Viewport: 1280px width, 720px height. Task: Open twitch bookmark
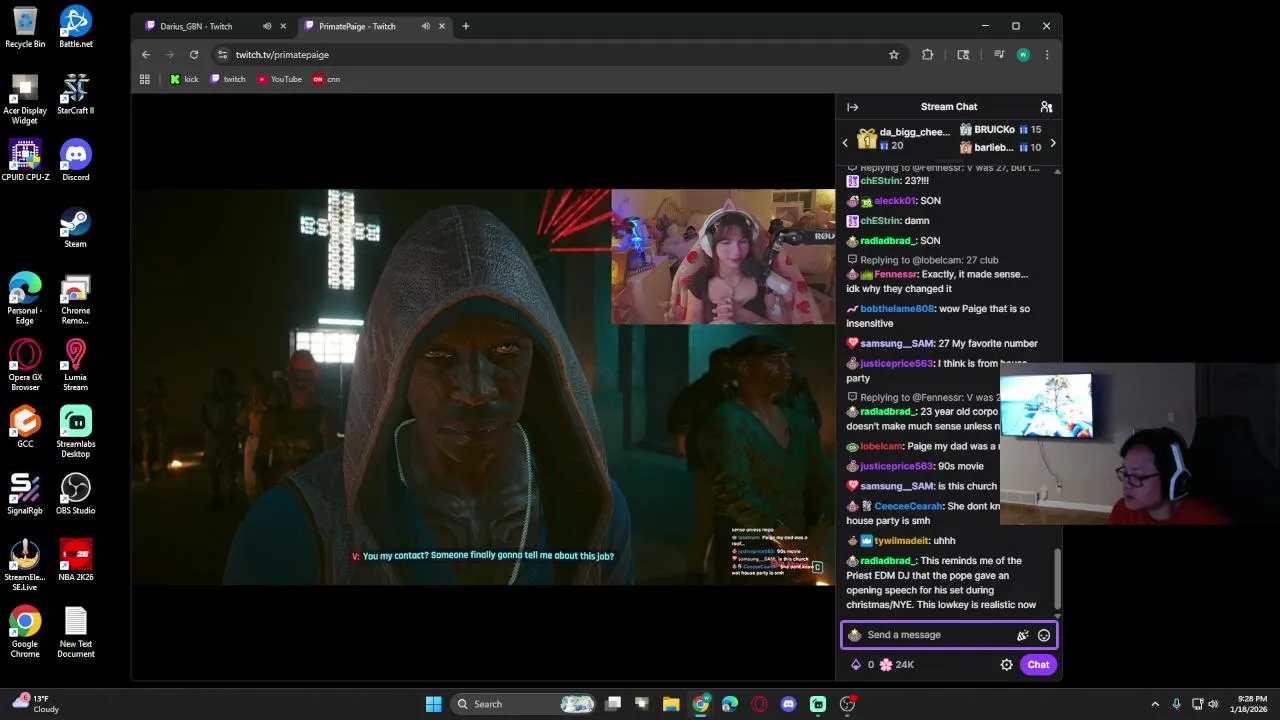[228, 79]
